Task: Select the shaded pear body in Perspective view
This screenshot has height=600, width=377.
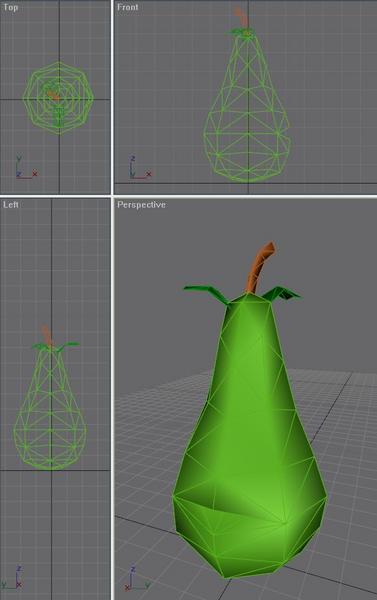Action: click(x=250, y=436)
